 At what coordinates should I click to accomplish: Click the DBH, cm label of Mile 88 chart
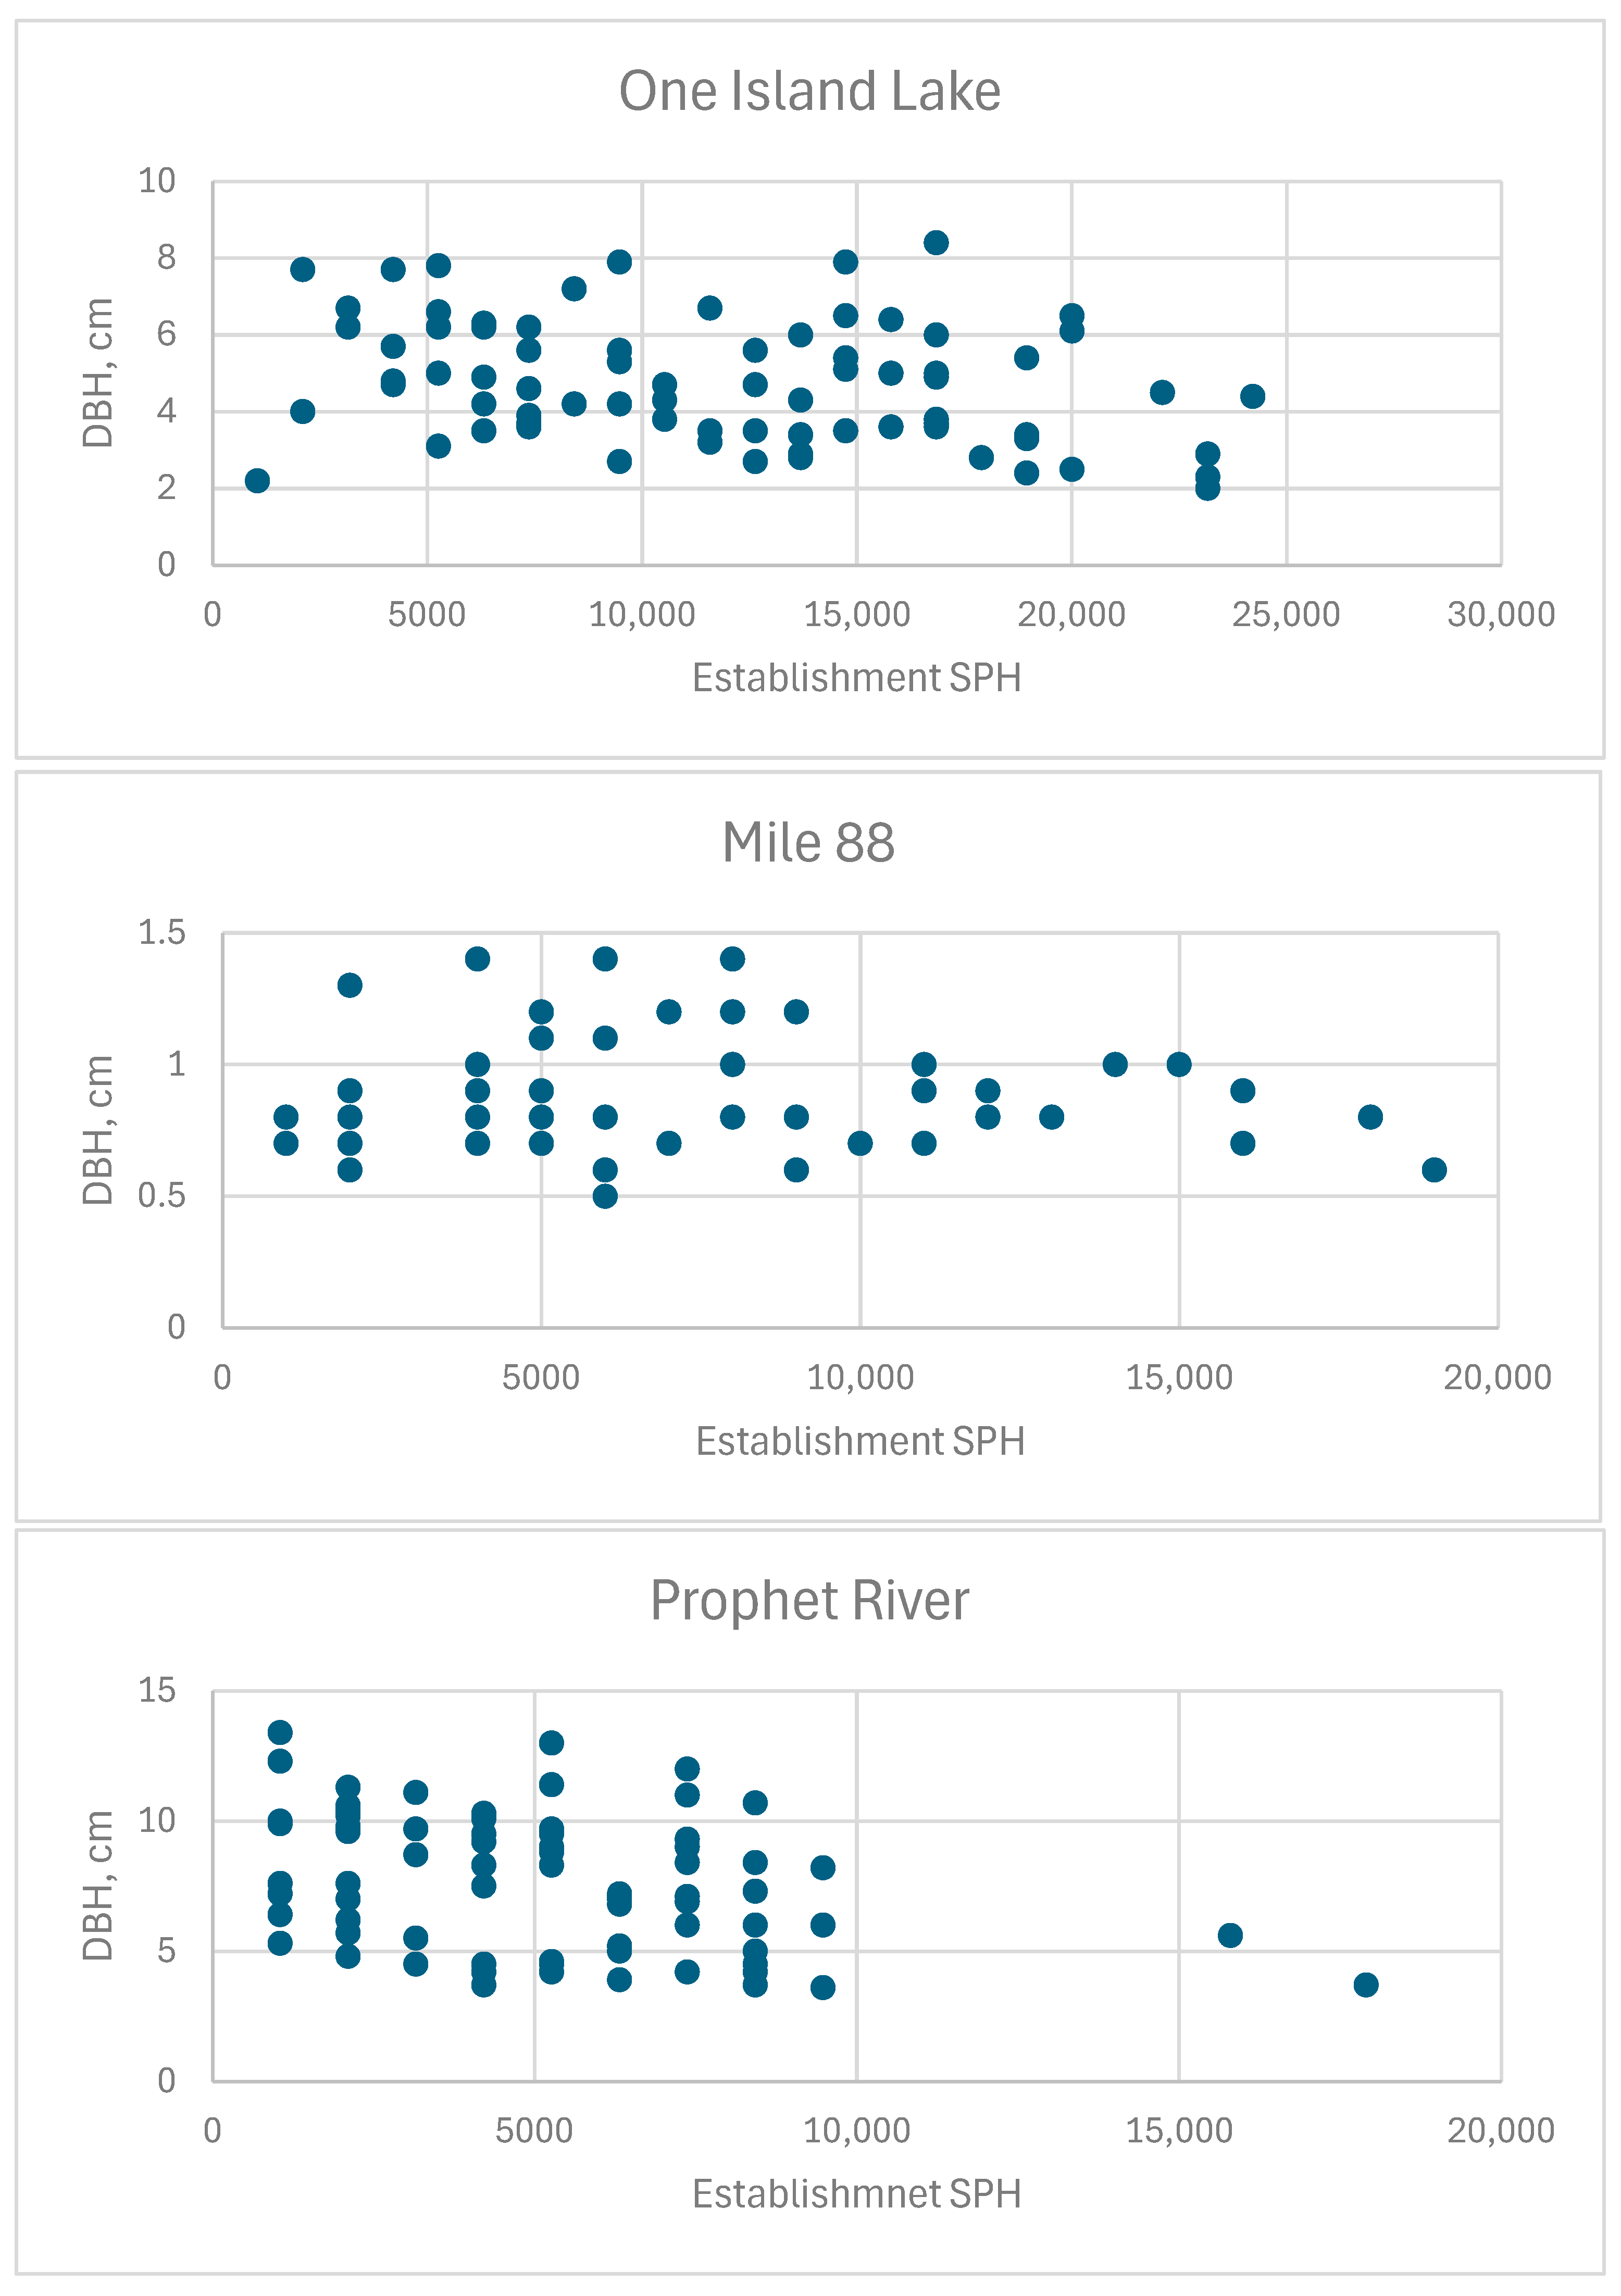click(x=98, y=1130)
